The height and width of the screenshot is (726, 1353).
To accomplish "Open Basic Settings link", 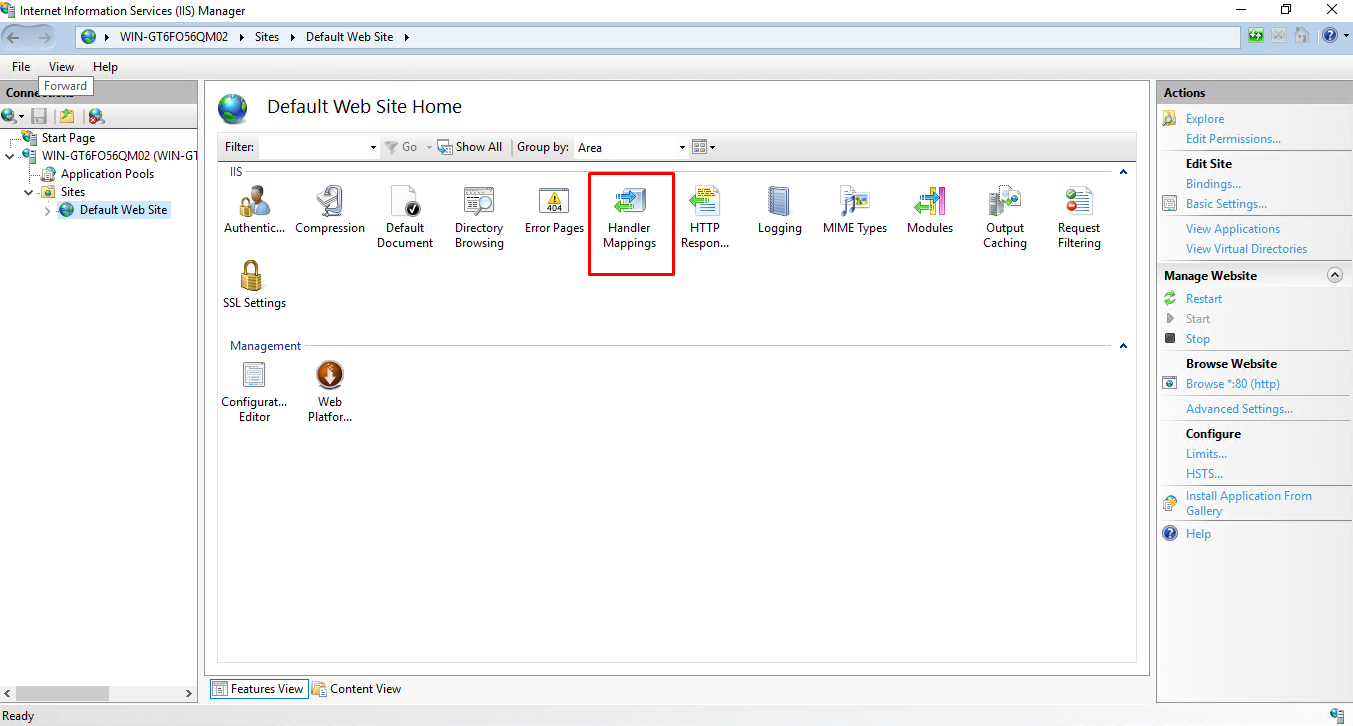I will coord(1226,204).
